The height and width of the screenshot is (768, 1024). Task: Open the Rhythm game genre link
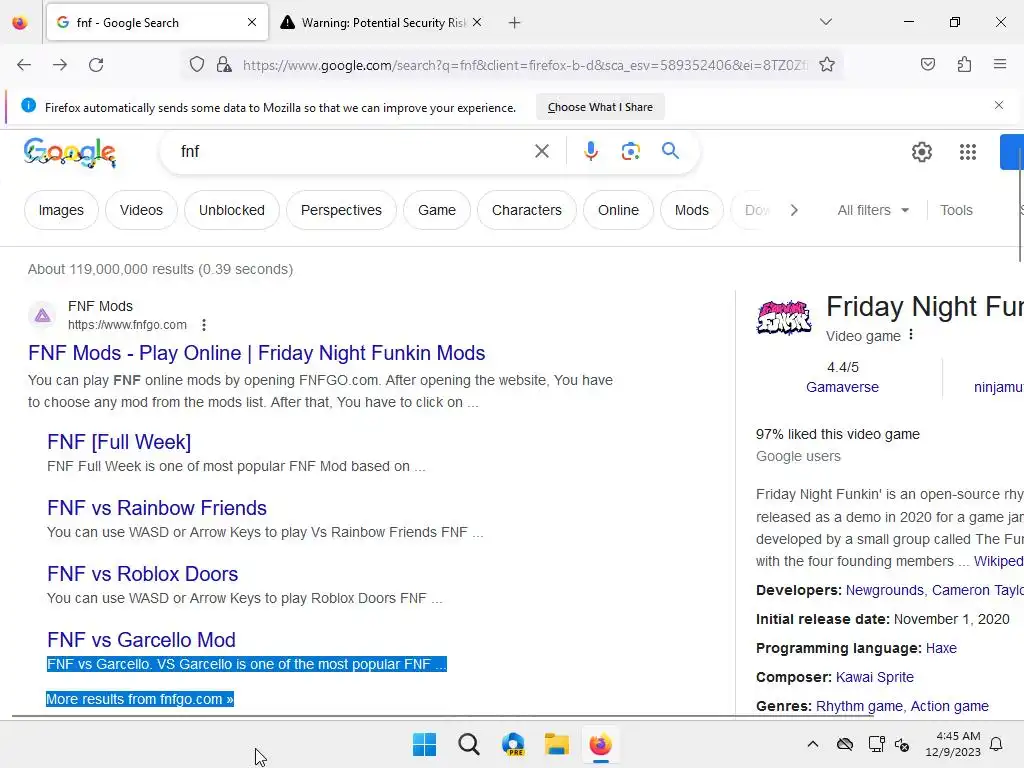pyautogui.click(x=859, y=706)
